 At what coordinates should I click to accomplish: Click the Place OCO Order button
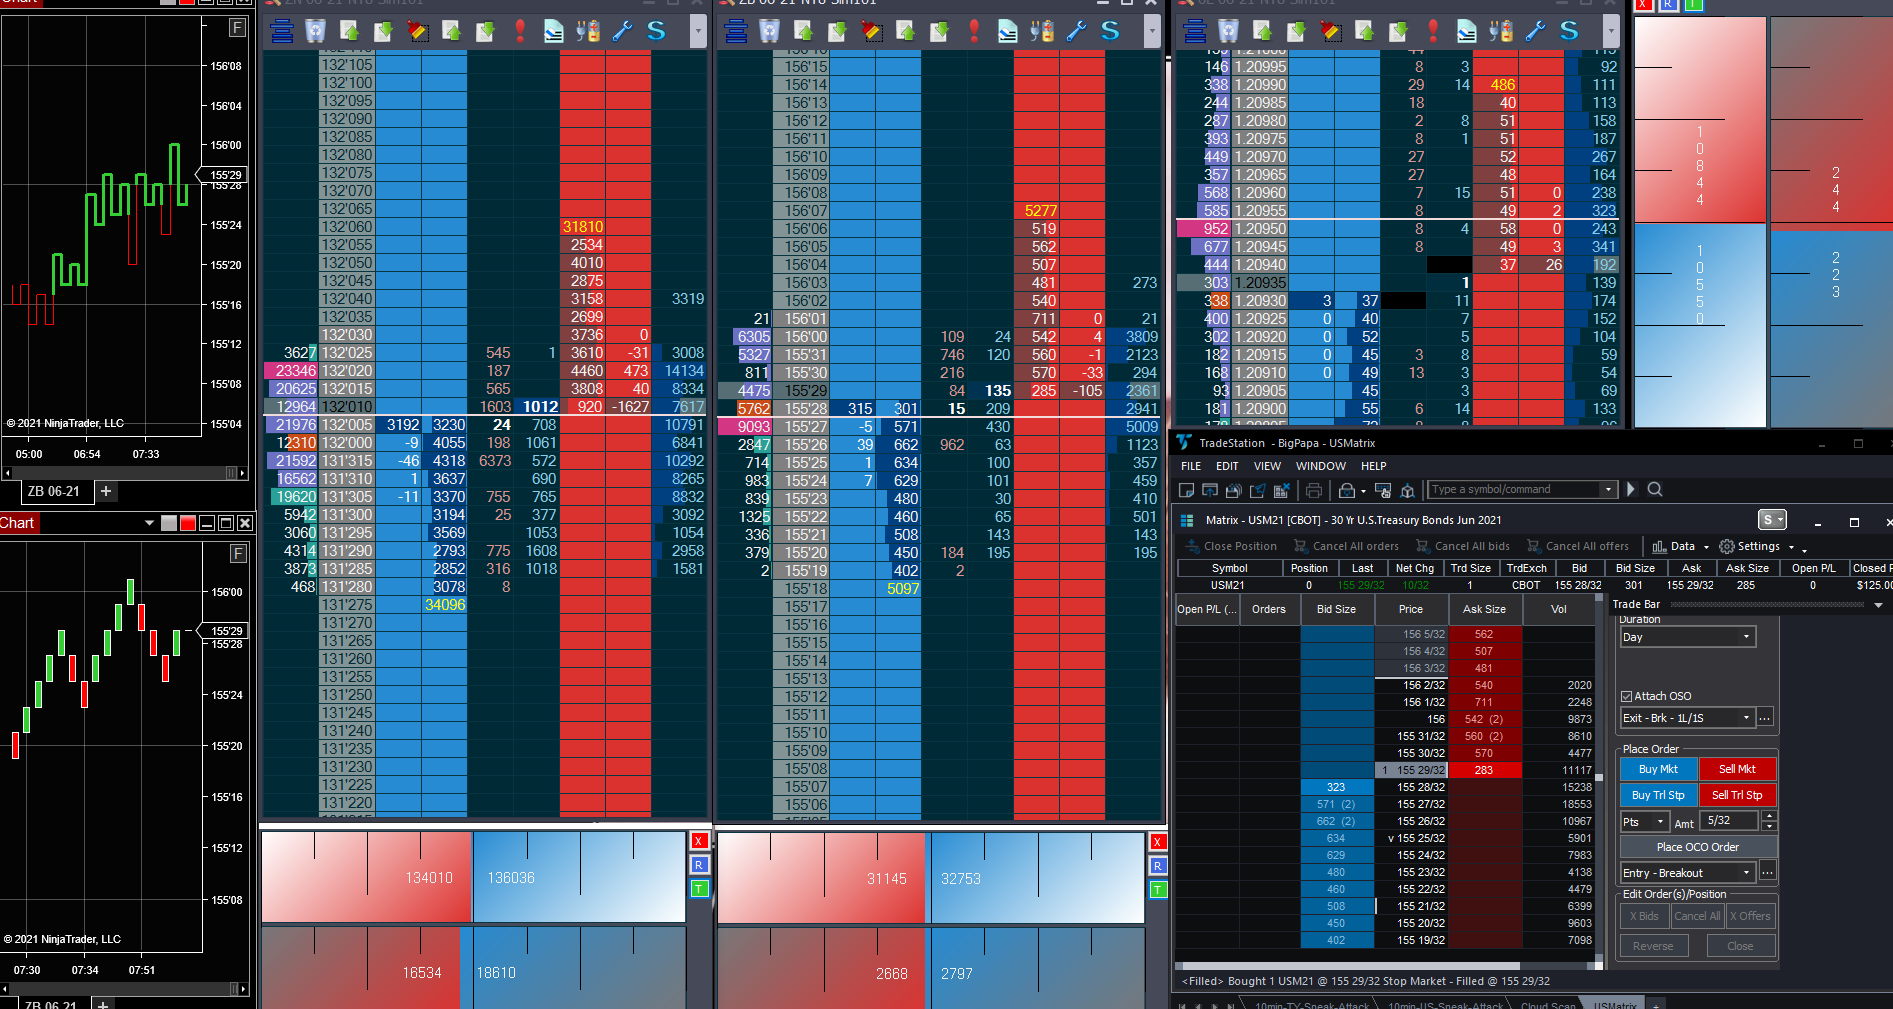(x=1698, y=847)
